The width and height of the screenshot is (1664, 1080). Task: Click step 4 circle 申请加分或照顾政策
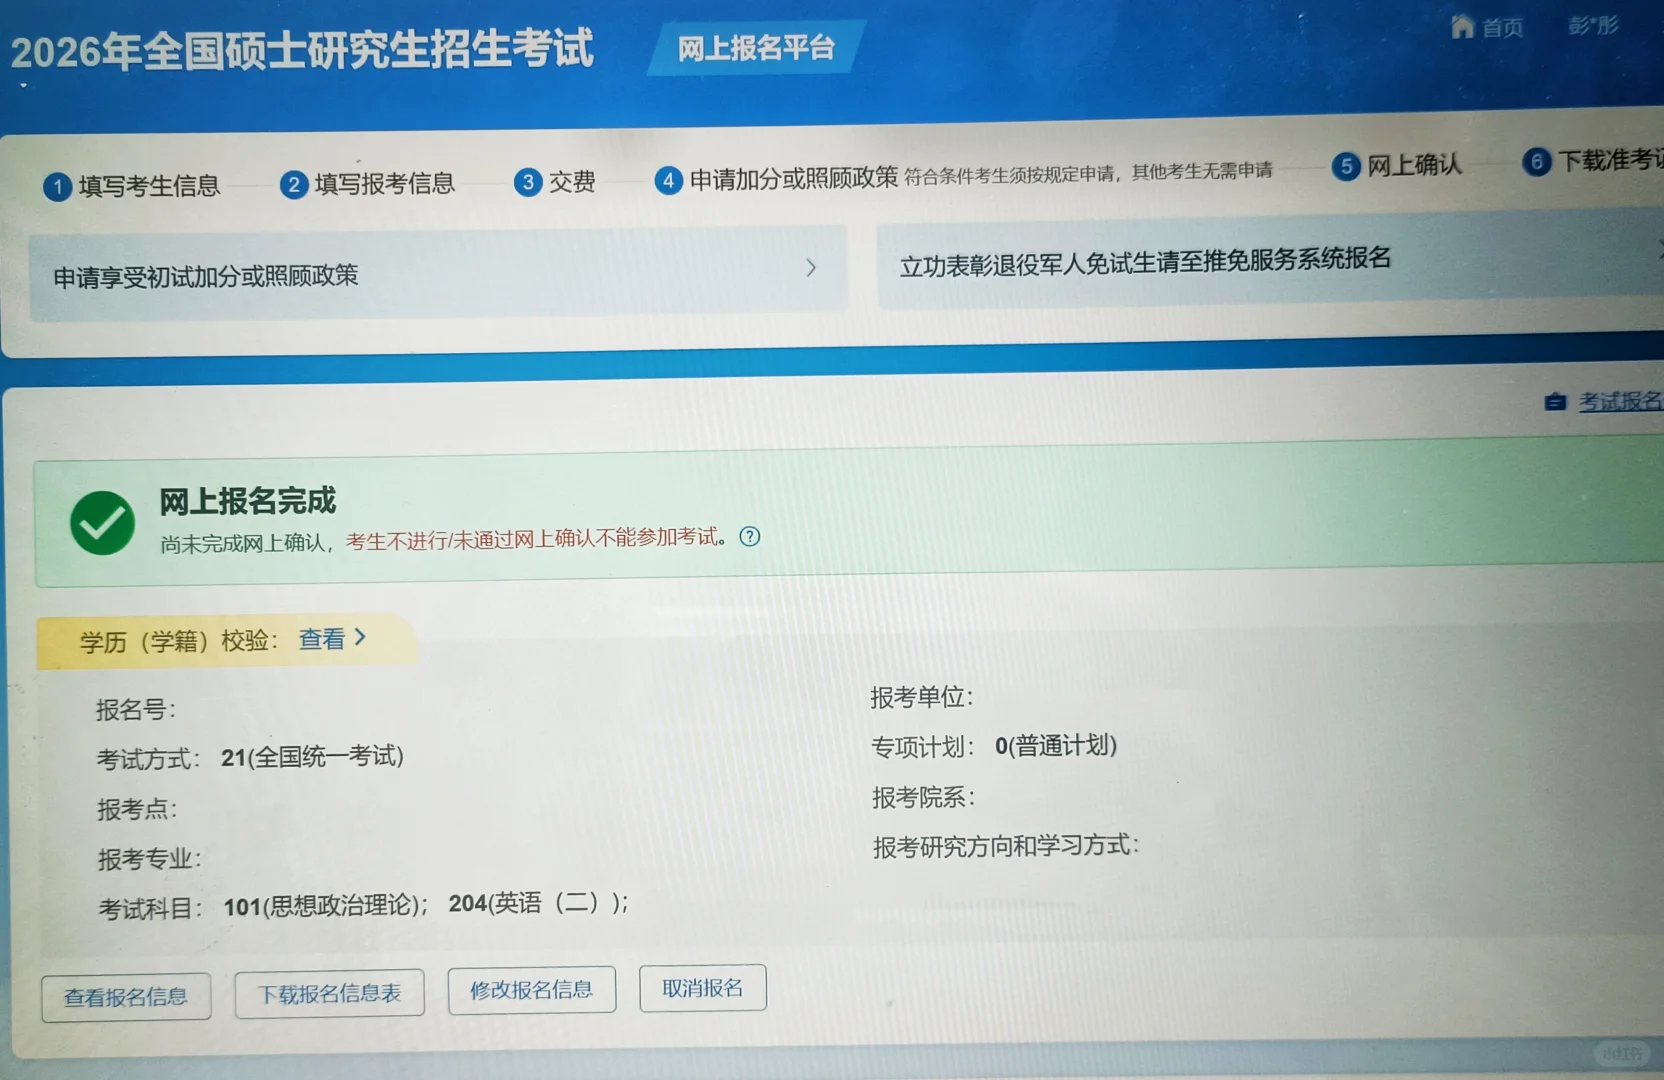click(x=668, y=181)
